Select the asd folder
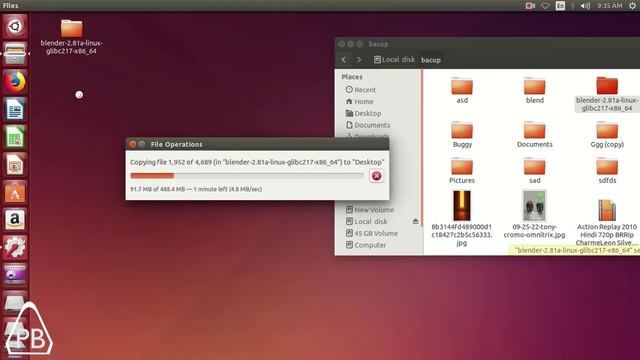 click(x=462, y=91)
